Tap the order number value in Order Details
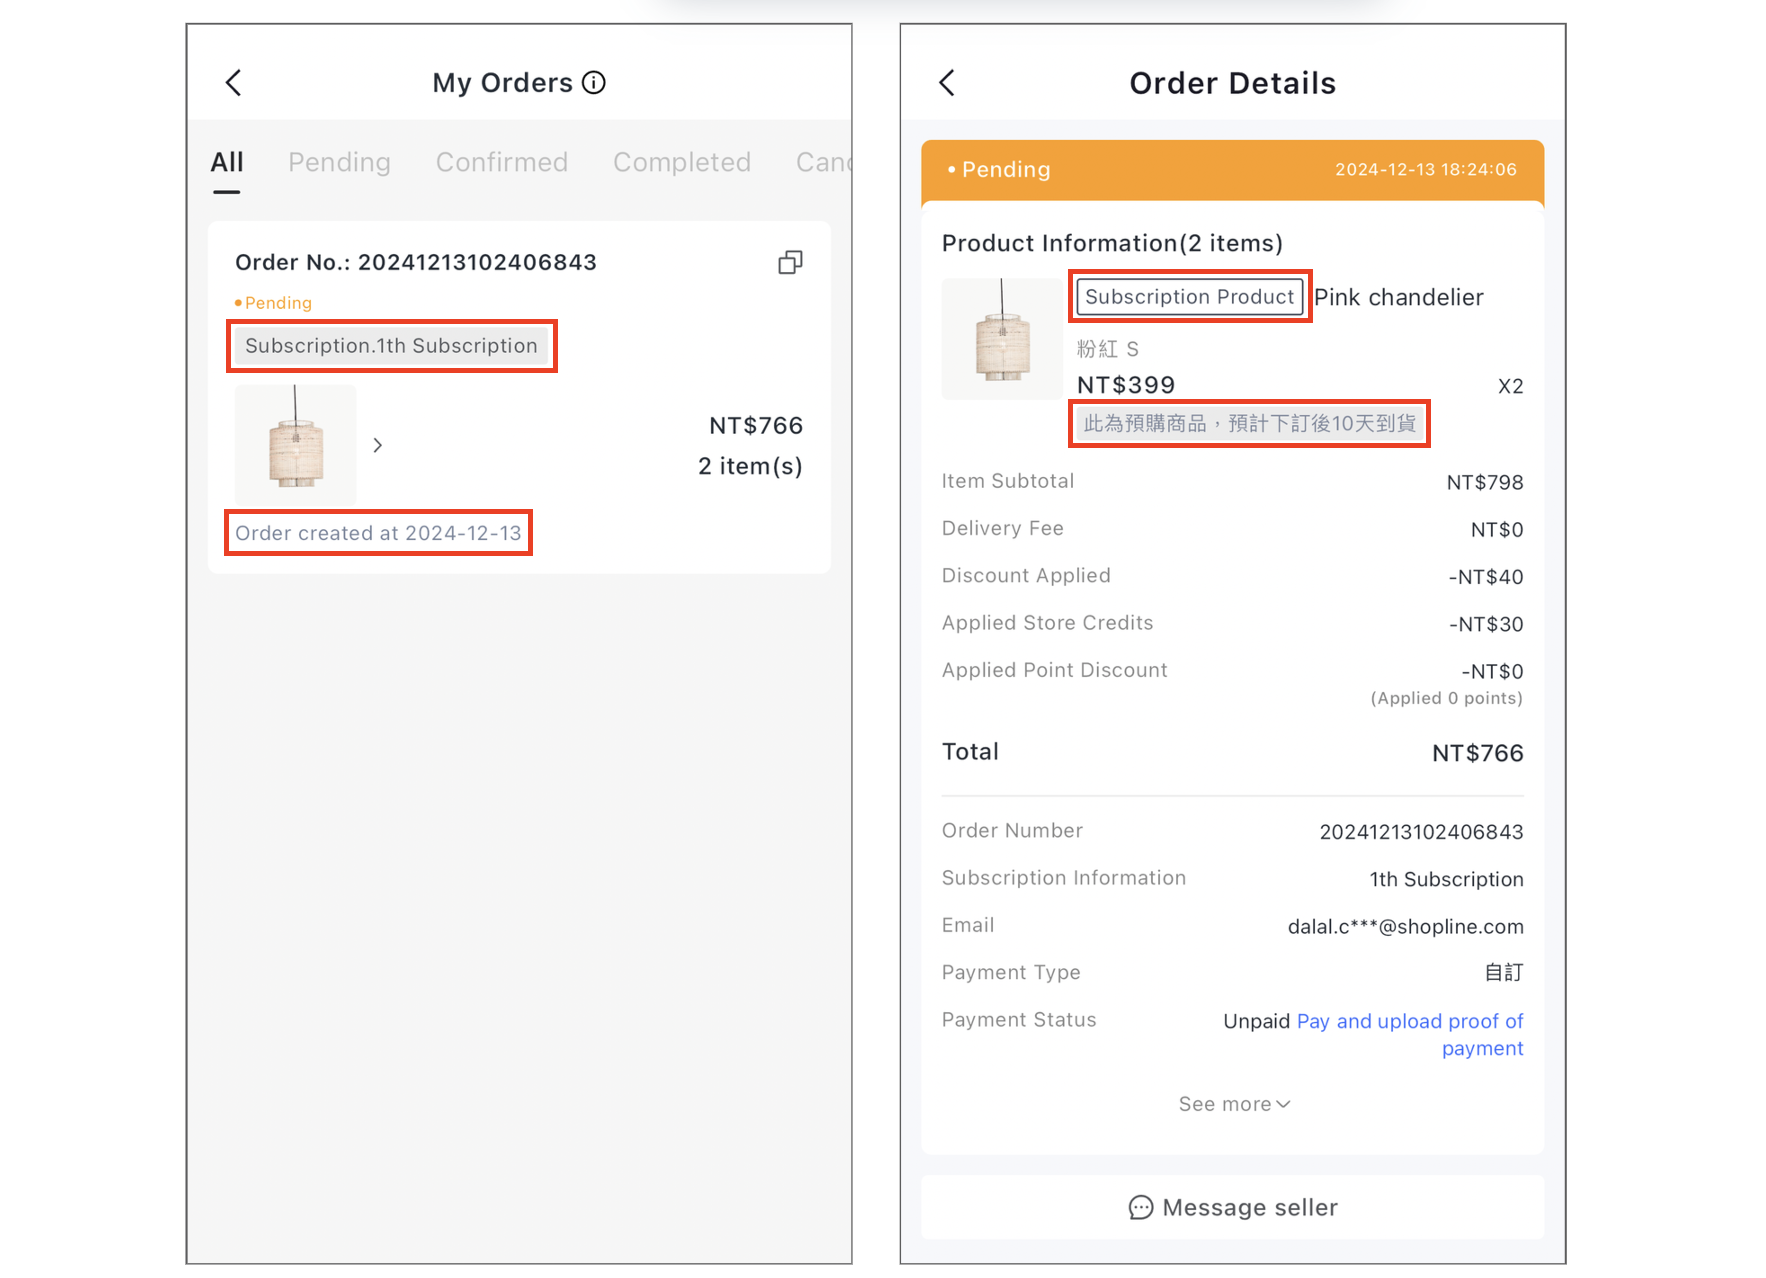The height and width of the screenshot is (1278, 1766). point(1421,832)
